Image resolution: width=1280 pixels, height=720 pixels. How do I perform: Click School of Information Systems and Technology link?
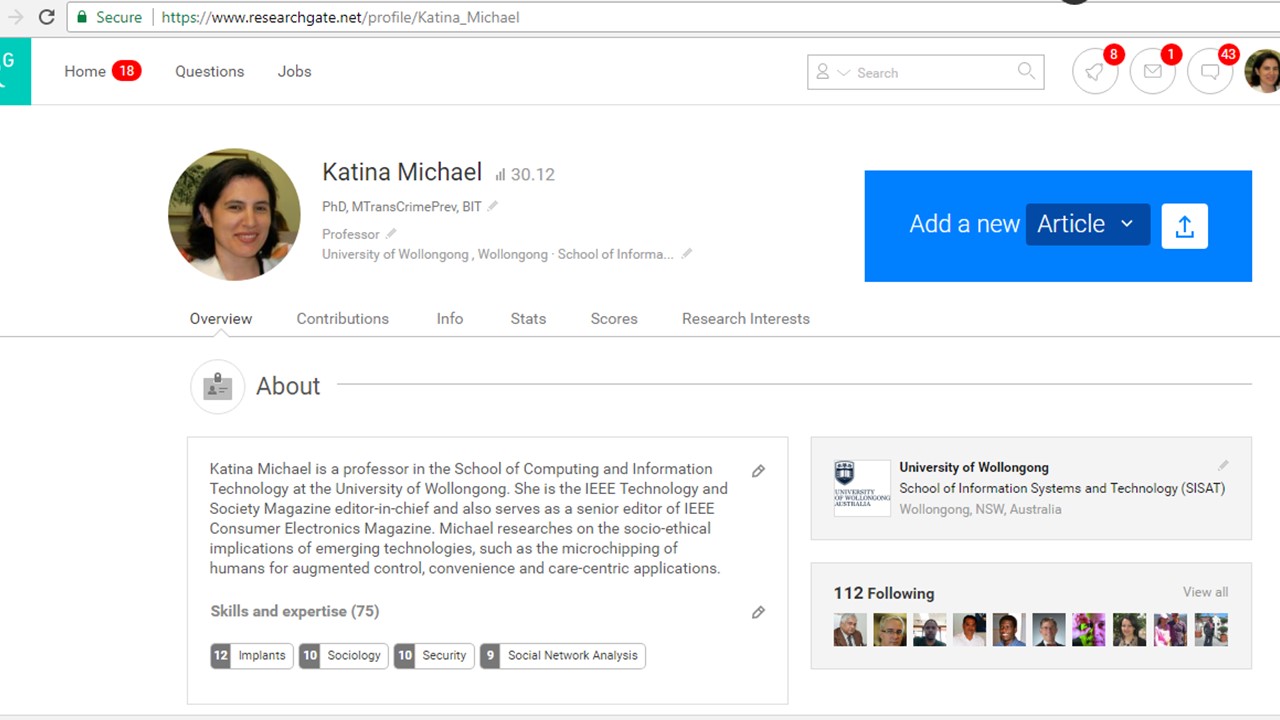[x=1062, y=488]
